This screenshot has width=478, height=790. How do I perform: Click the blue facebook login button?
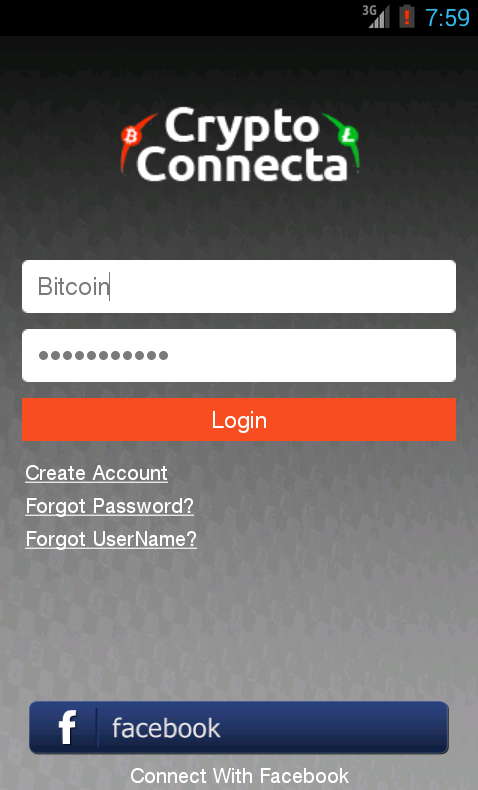239,728
